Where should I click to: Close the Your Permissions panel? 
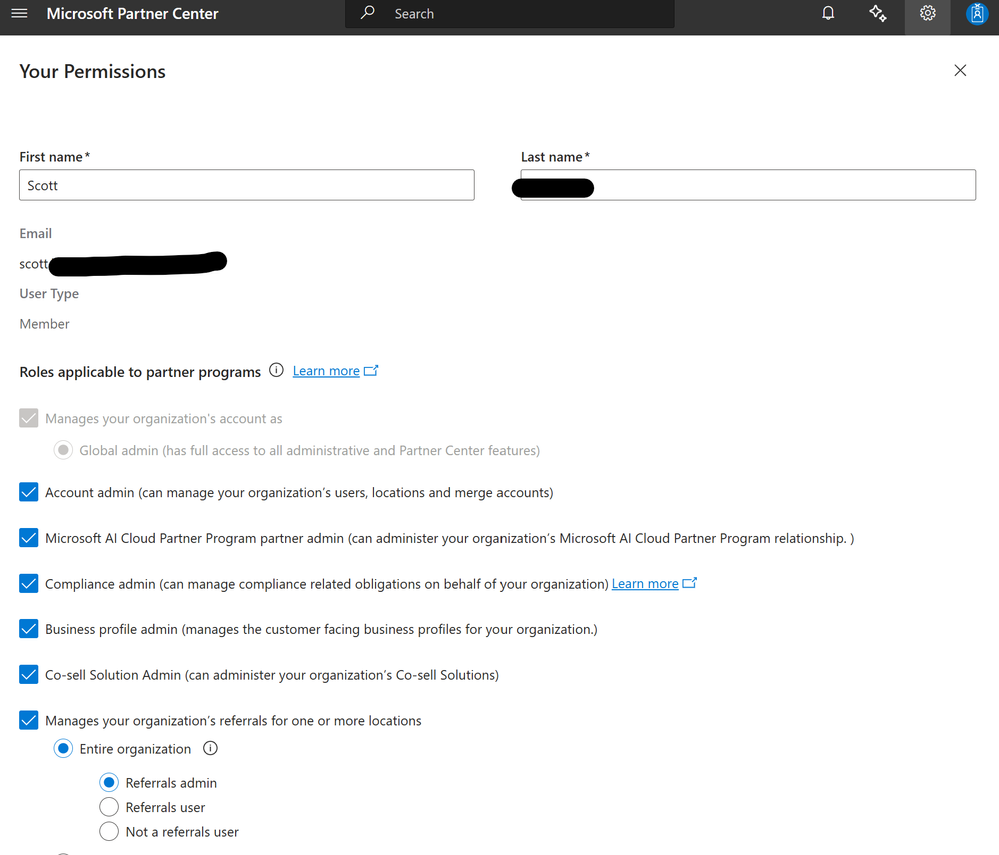(960, 71)
